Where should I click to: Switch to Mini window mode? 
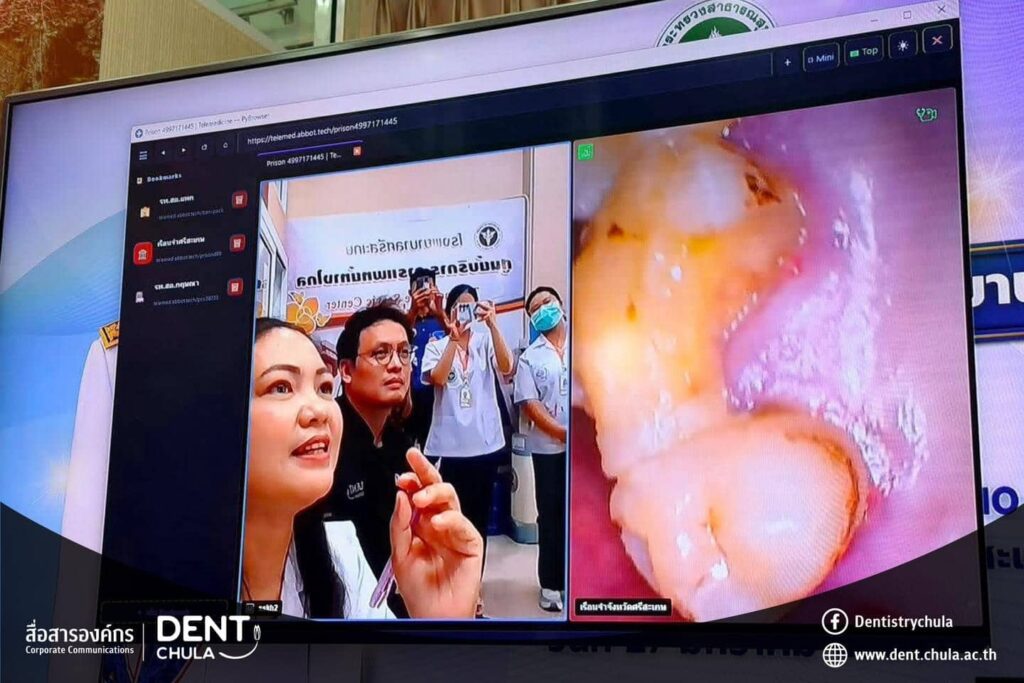pyautogui.click(x=821, y=58)
